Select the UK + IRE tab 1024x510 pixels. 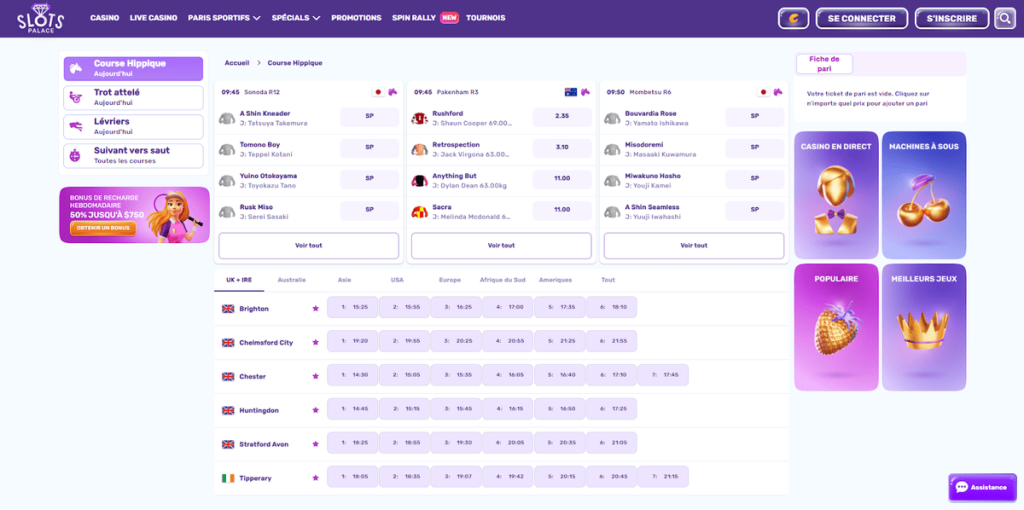[x=239, y=280]
